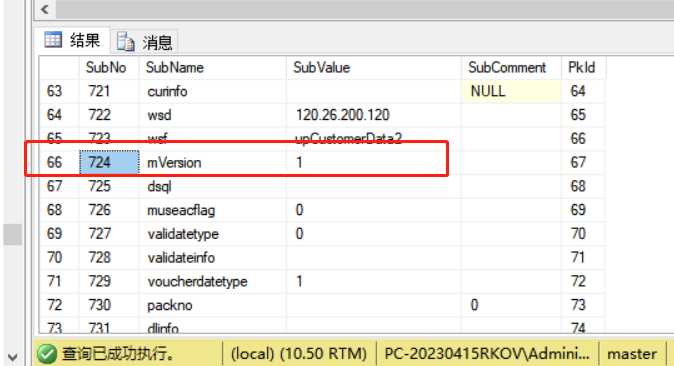This screenshot has width=674, height=366.
Task: Select the NULL SubComment cell
Action: coord(511,91)
